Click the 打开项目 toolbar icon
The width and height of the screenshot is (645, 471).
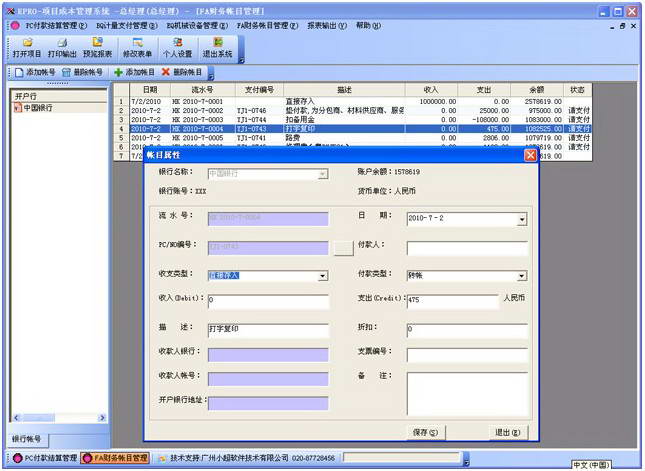pos(27,48)
